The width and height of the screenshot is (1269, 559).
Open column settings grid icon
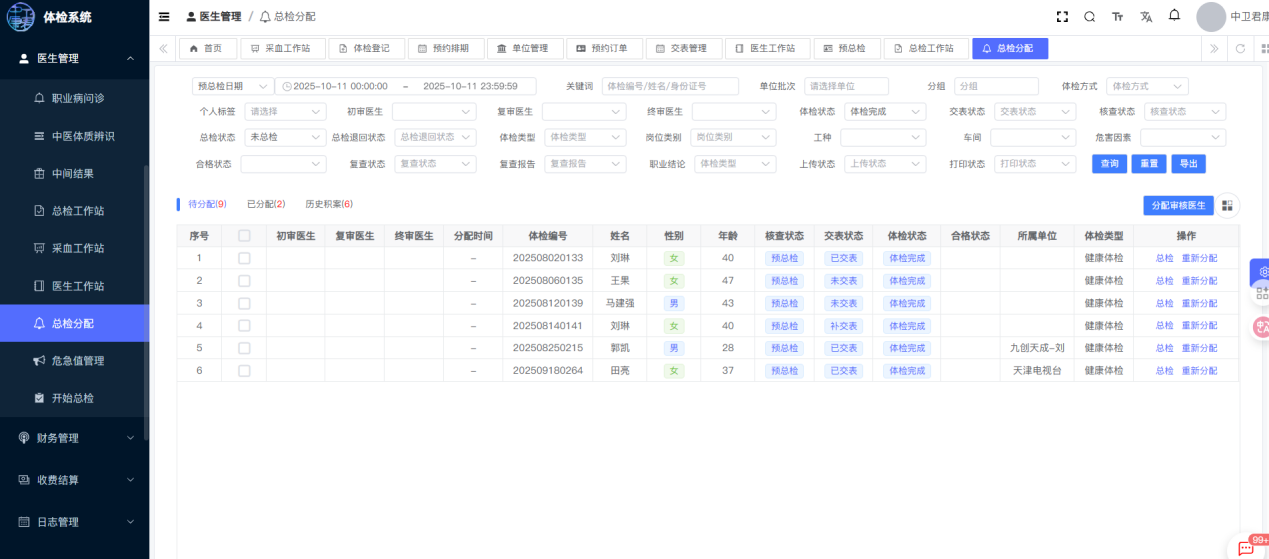[x=1227, y=205]
